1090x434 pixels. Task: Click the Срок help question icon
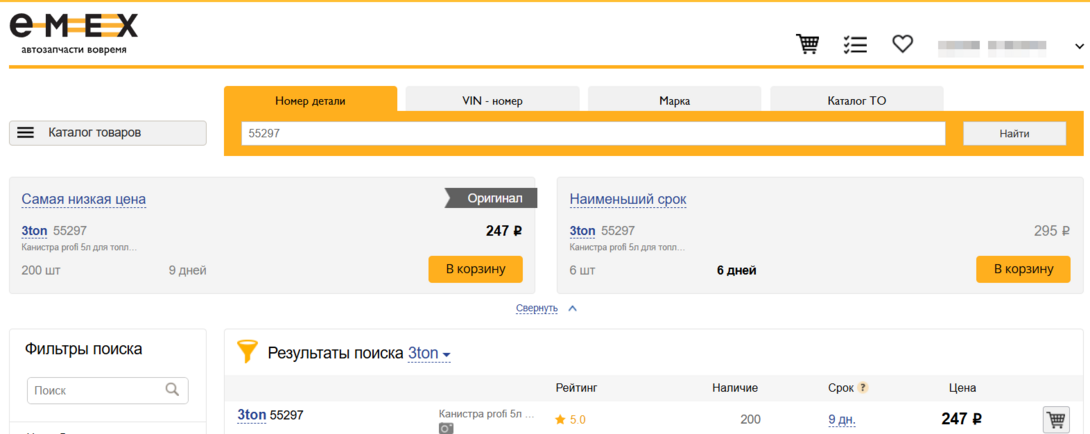tap(863, 387)
